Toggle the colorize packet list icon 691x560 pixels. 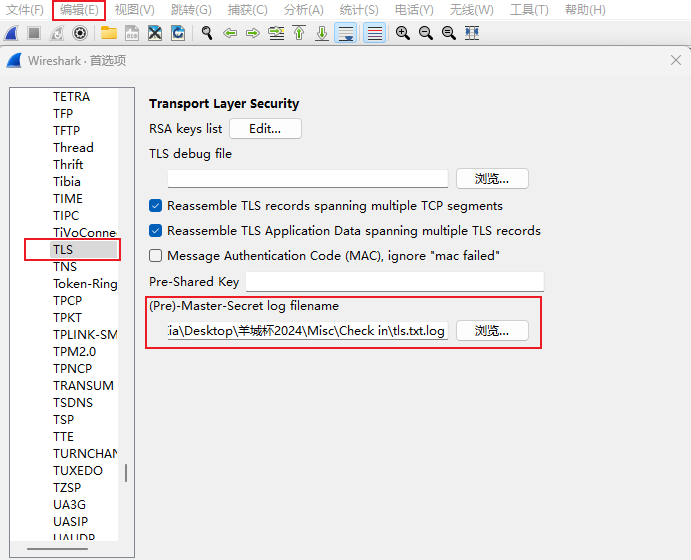[374, 33]
